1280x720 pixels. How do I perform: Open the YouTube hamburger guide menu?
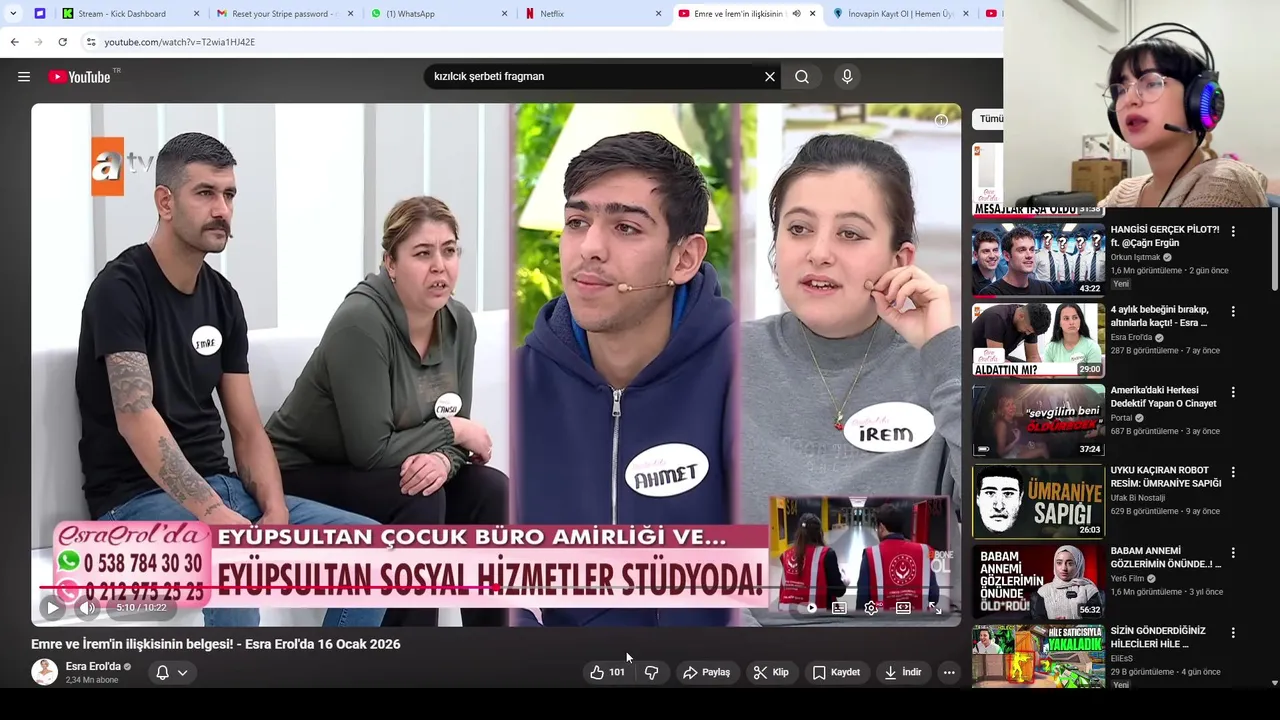pos(24,77)
